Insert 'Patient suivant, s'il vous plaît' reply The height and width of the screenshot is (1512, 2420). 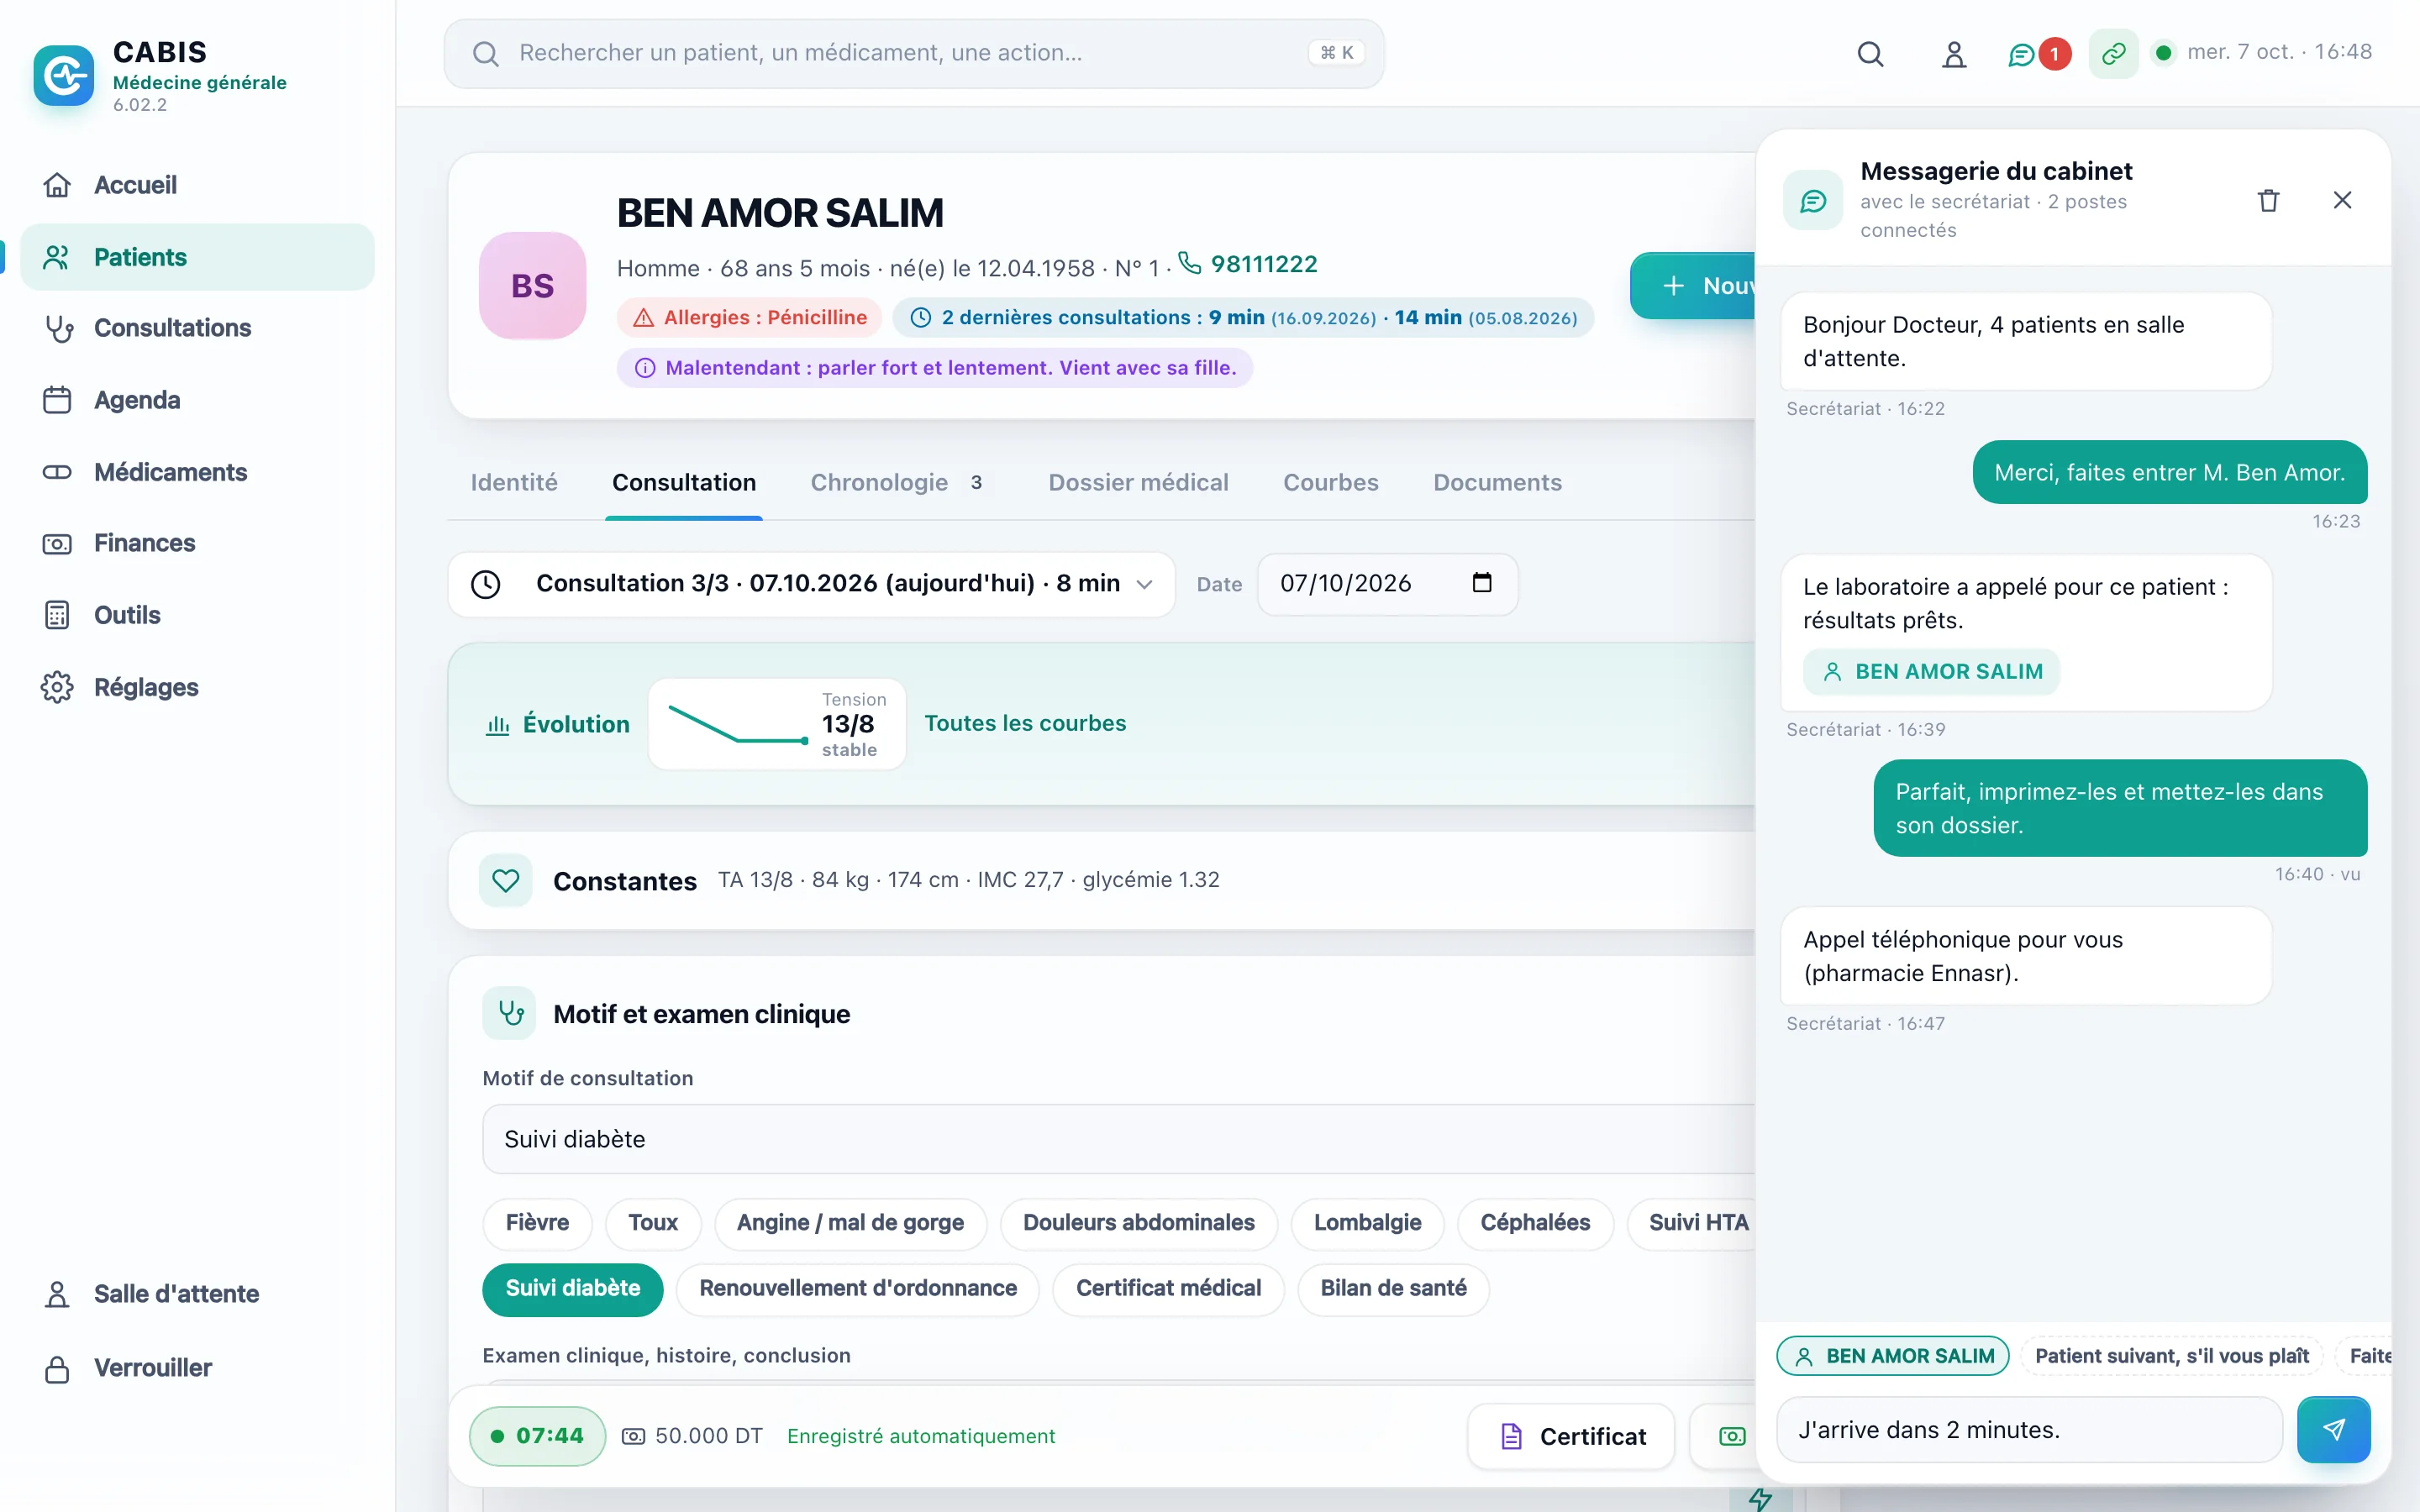[x=2172, y=1356]
